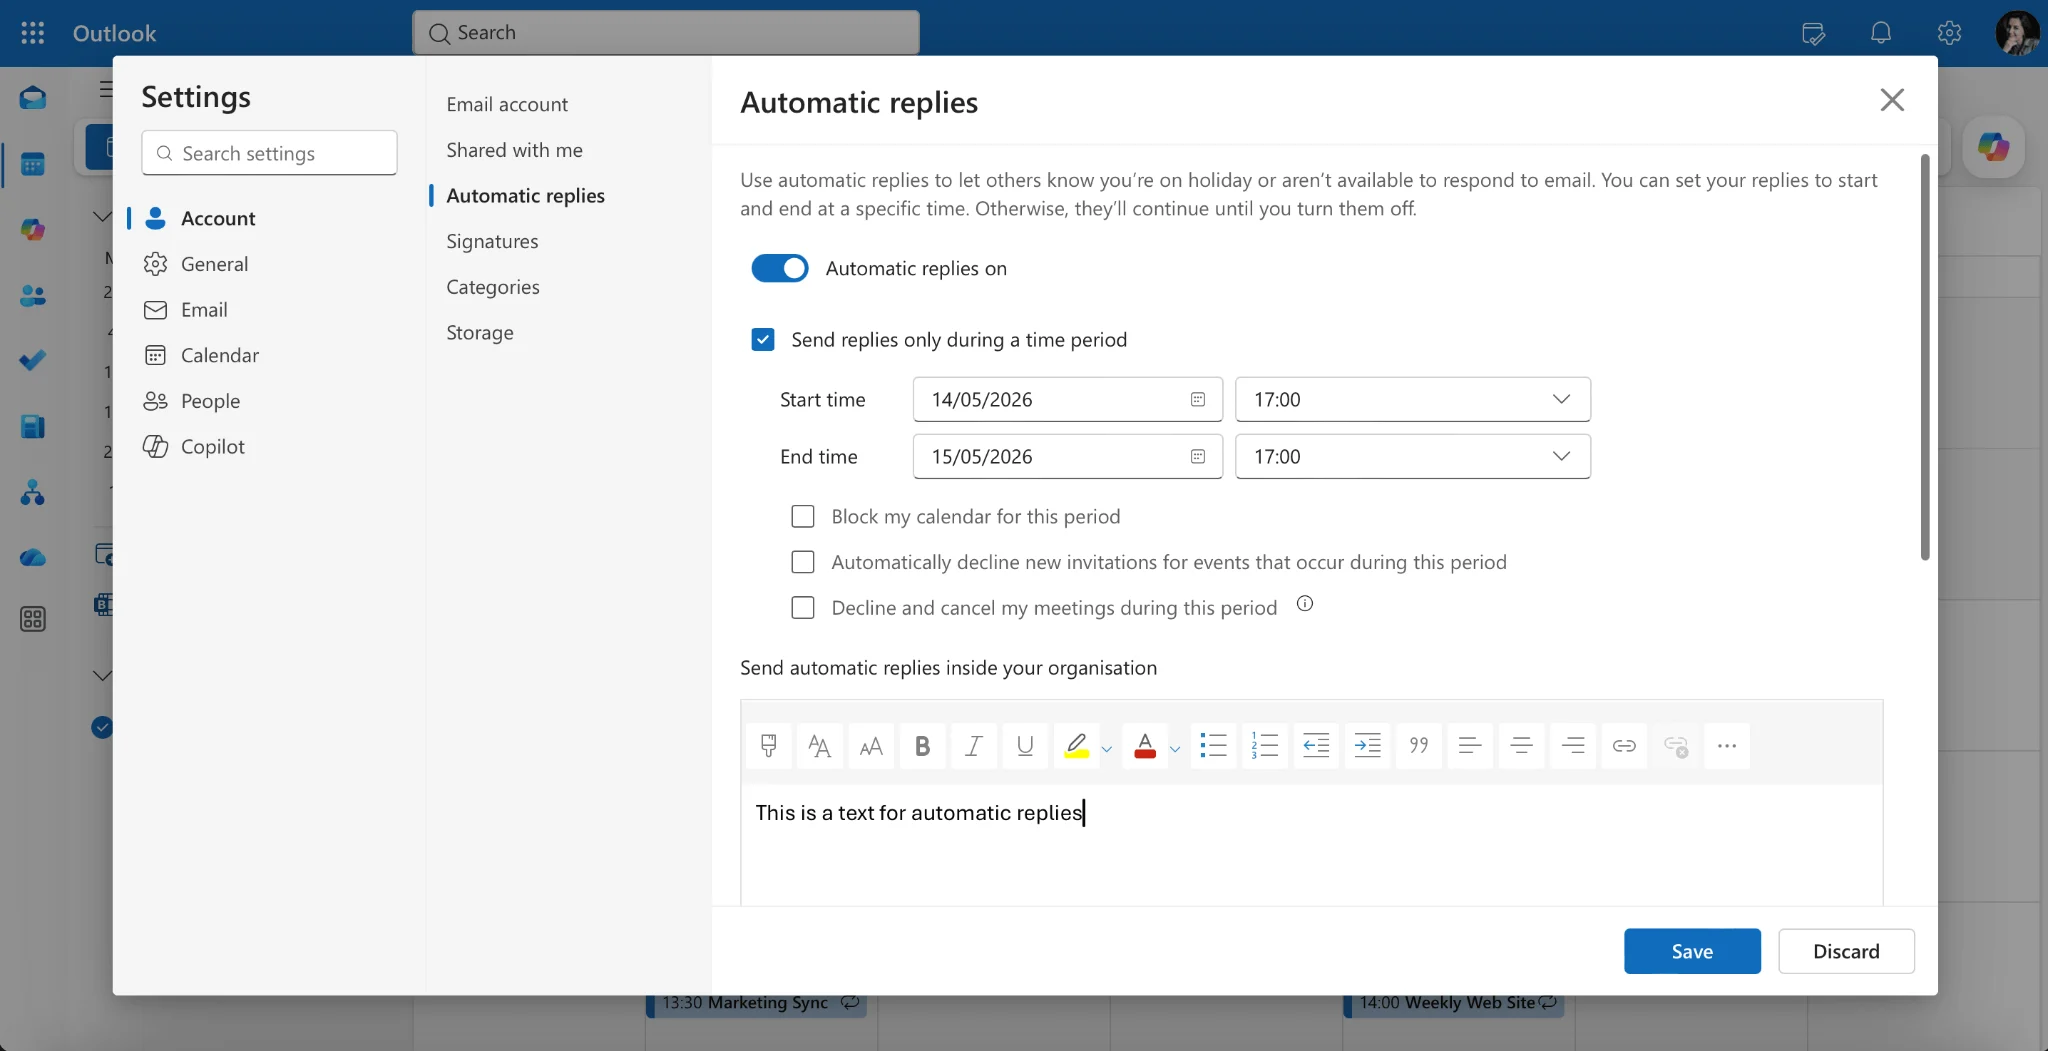
Task: Click the info icon beside Decline and cancel
Action: click(1305, 604)
